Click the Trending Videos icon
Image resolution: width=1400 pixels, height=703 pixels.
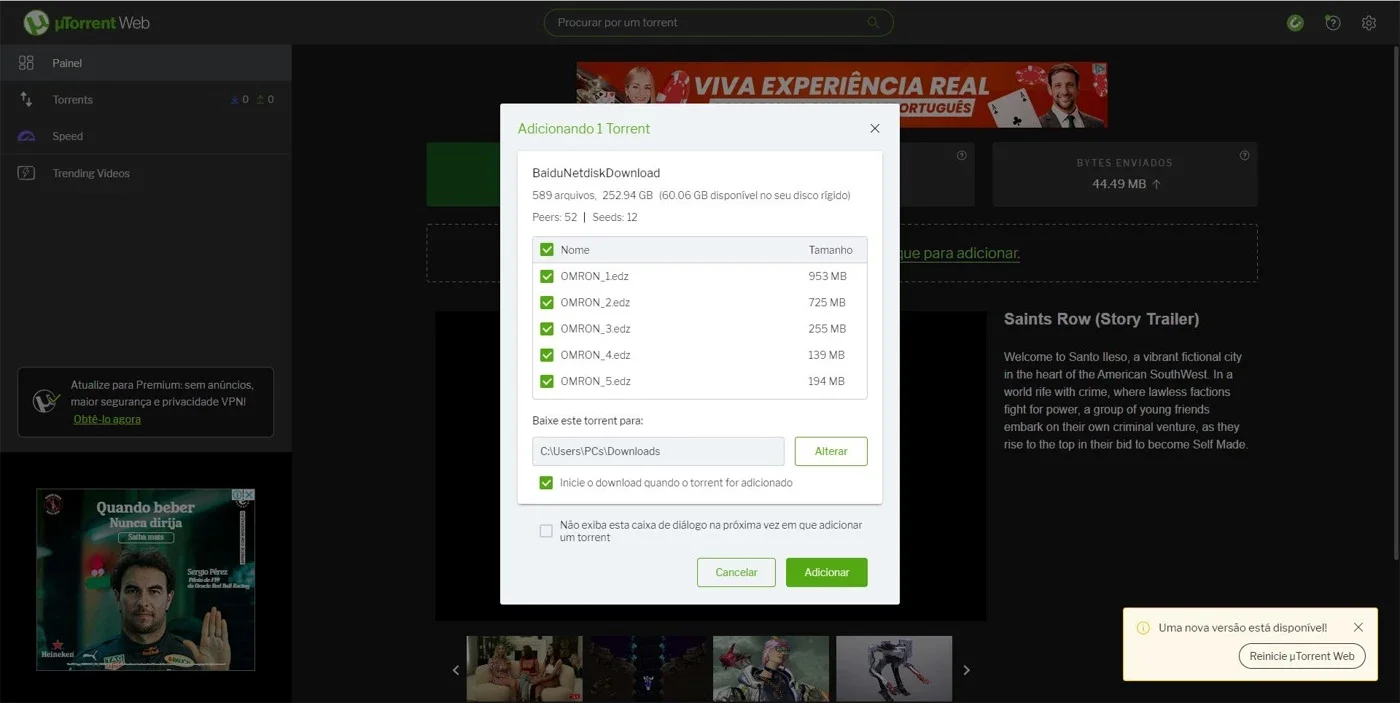(27, 173)
